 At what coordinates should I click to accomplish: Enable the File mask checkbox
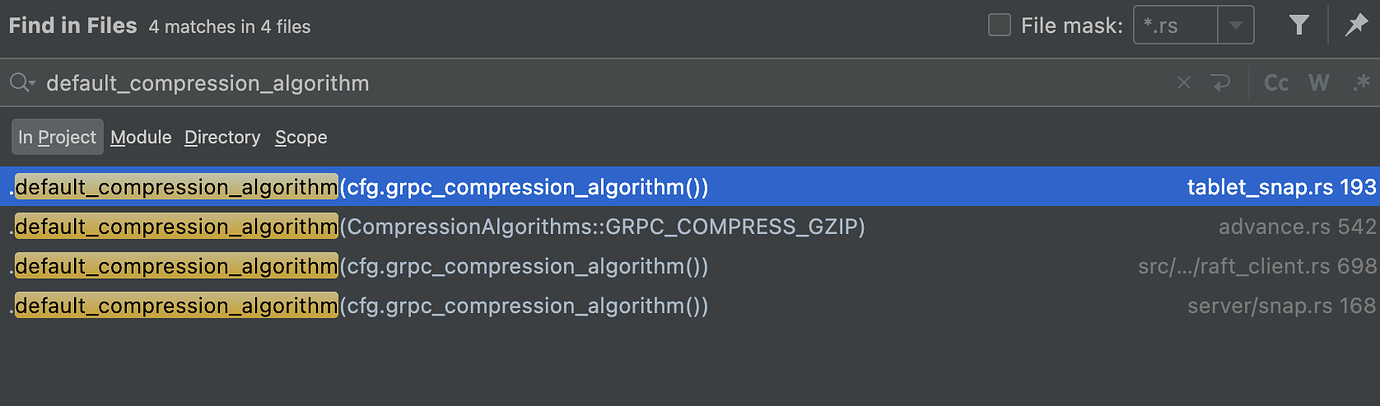click(999, 26)
